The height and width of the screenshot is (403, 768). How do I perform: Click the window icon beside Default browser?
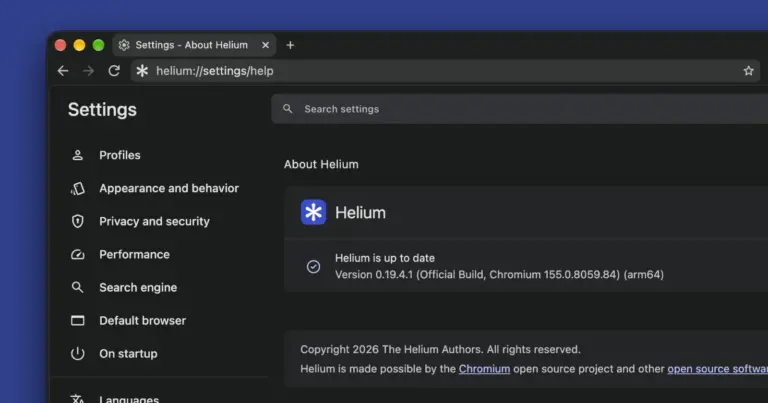[77, 321]
